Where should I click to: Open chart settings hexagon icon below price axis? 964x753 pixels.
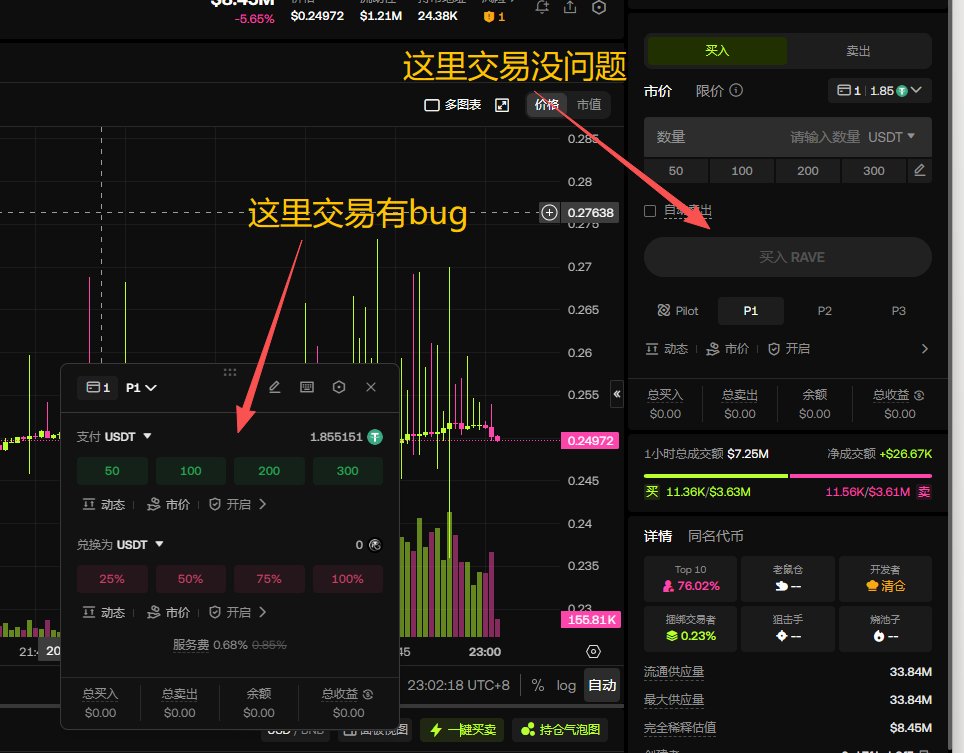[593, 651]
